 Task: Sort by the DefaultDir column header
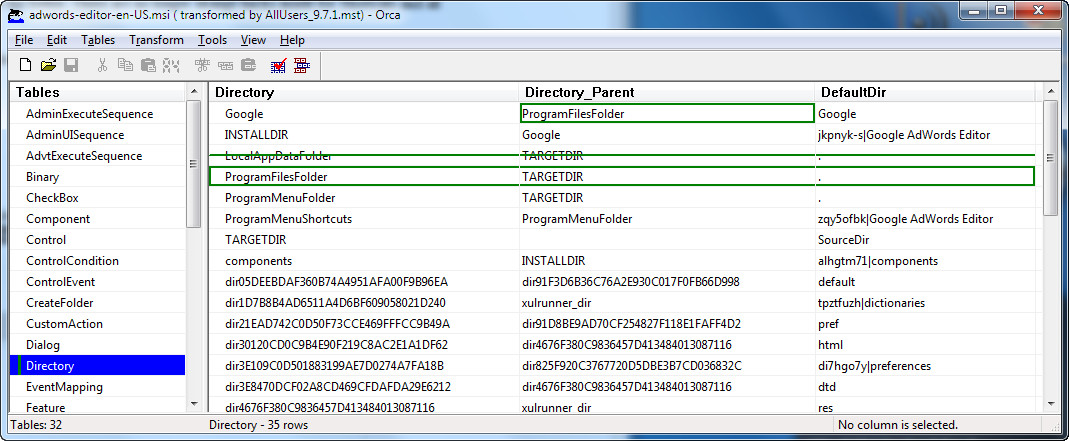click(x=925, y=92)
